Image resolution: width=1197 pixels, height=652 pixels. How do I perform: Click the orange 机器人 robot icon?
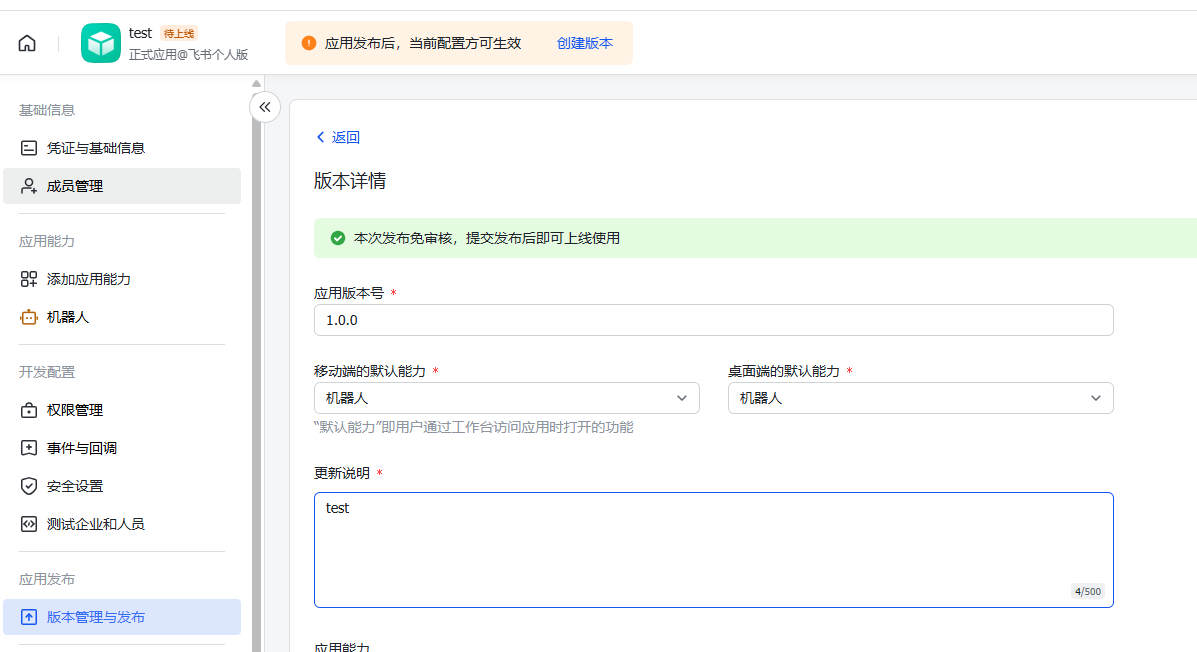[x=29, y=317]
